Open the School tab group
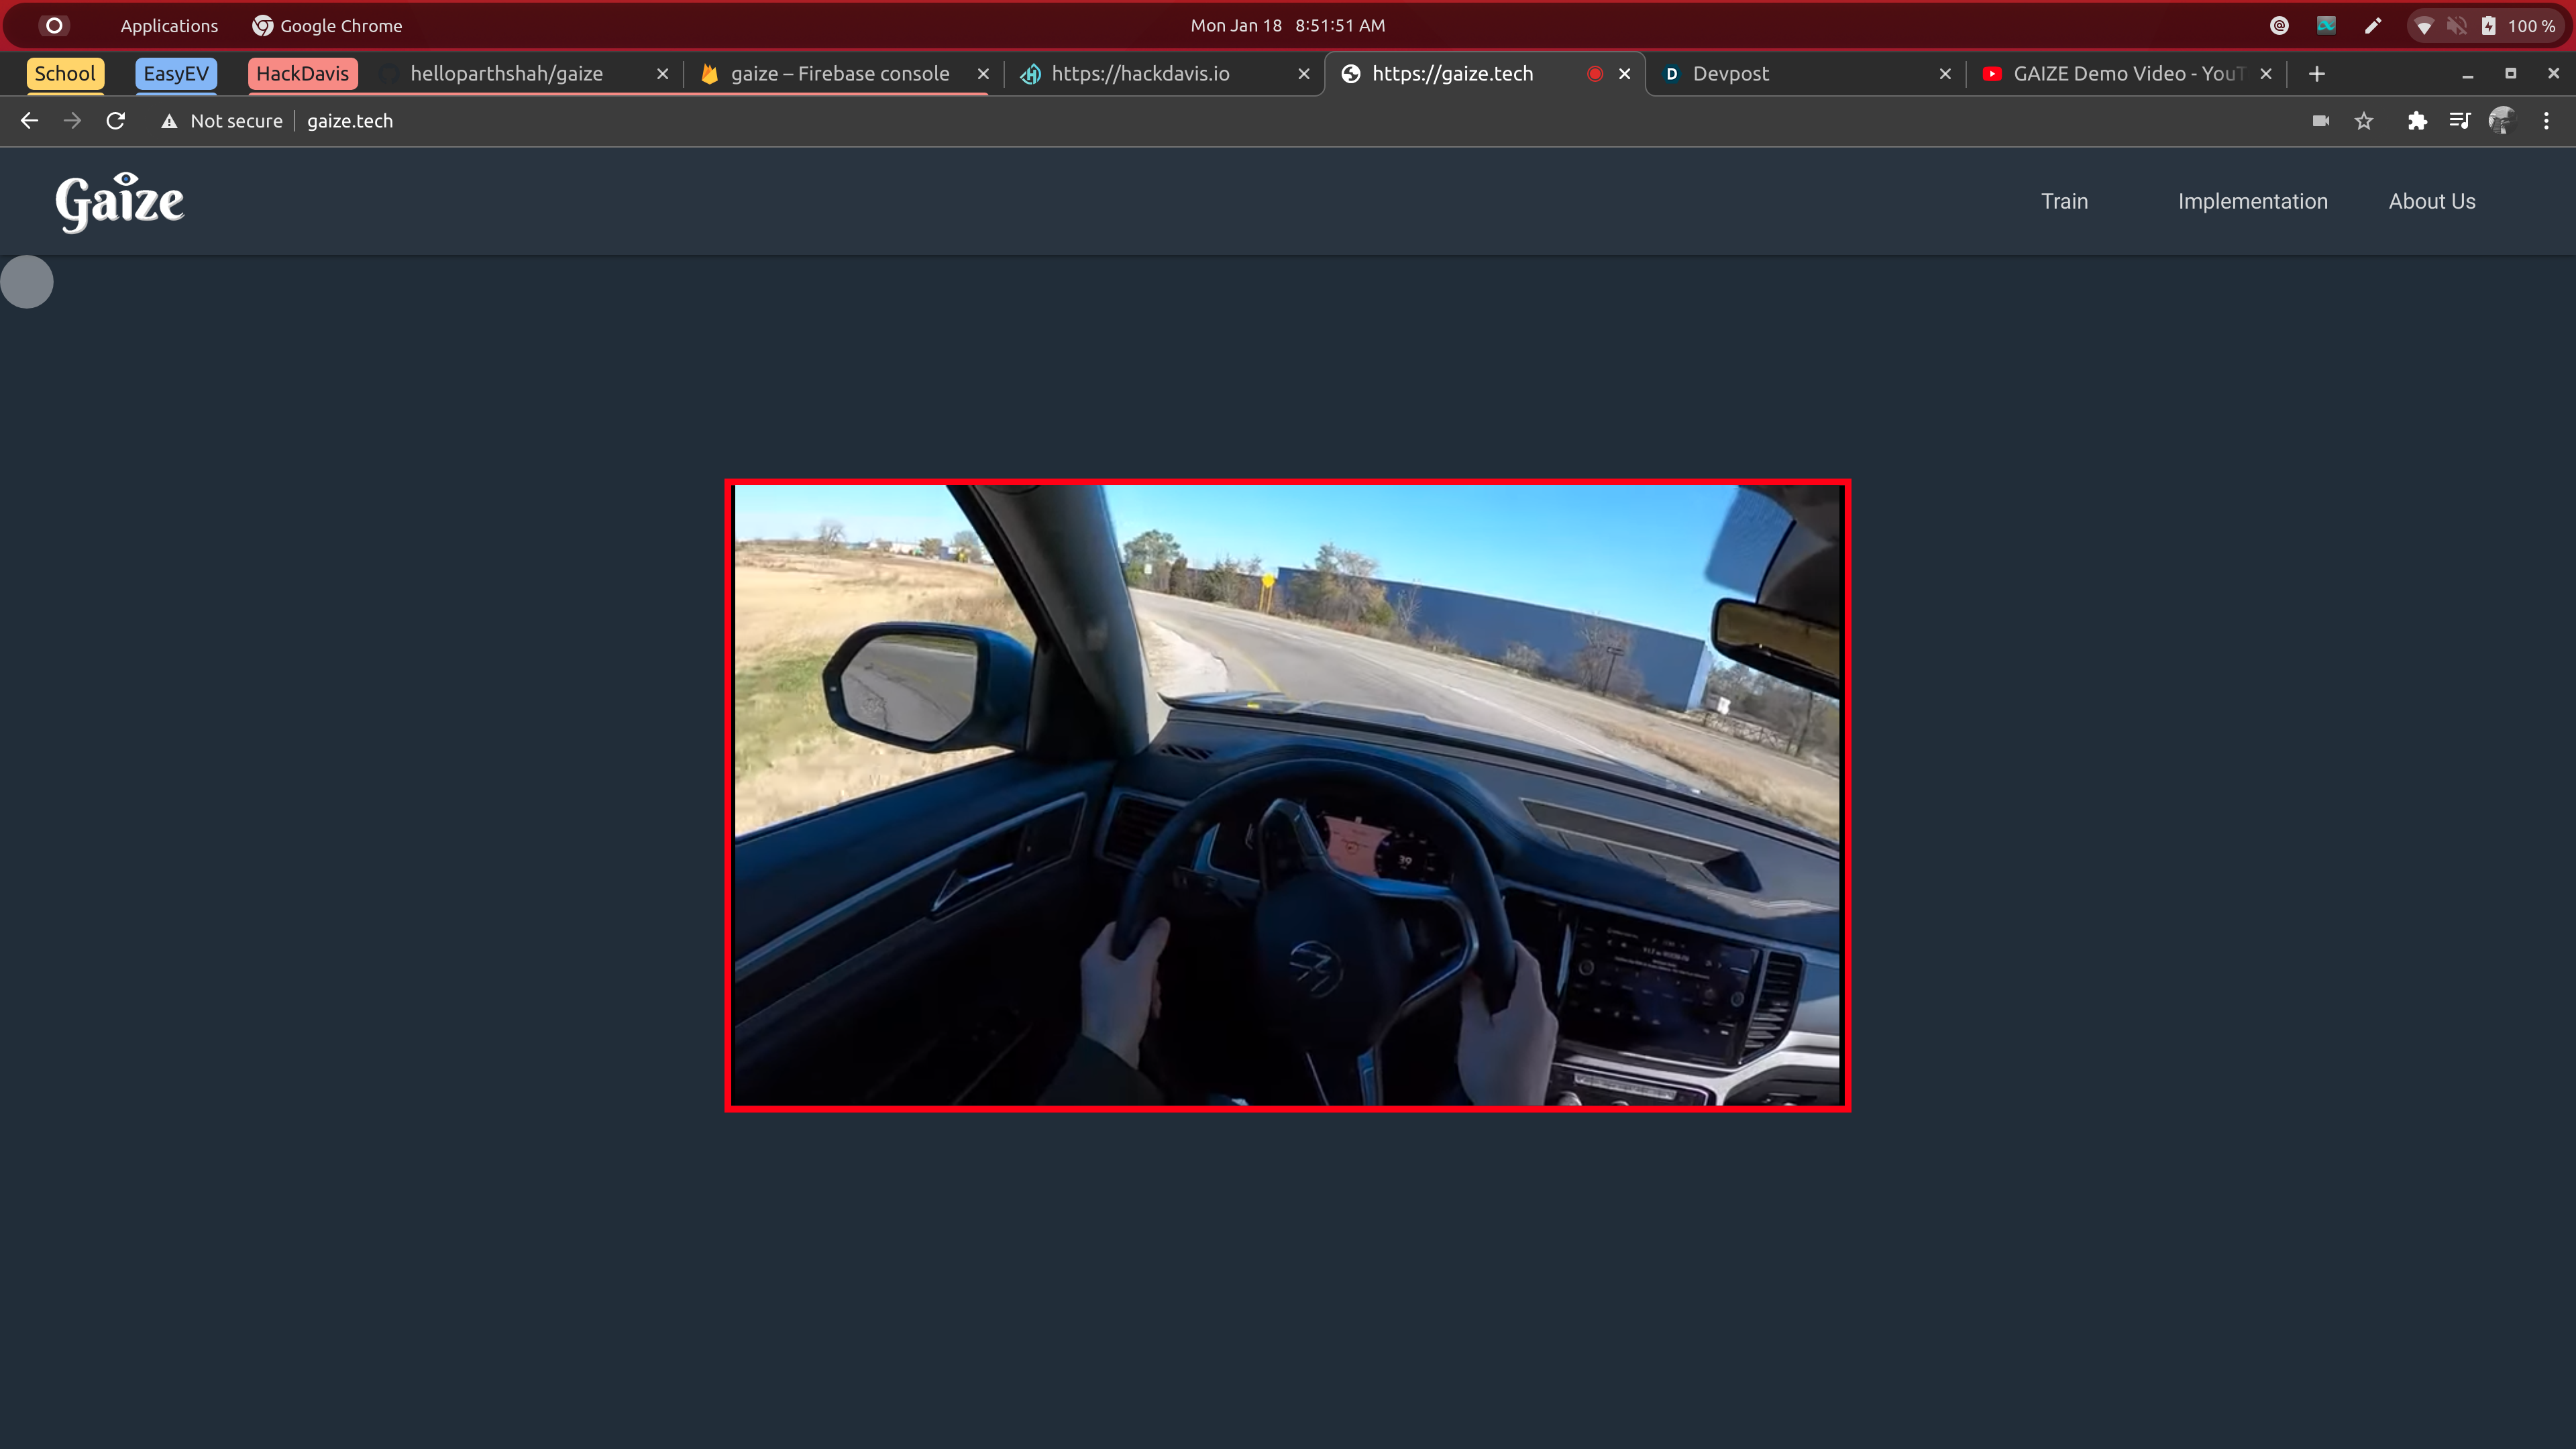This screenshot has width=2576, height=1449. (x=65, y=74)
